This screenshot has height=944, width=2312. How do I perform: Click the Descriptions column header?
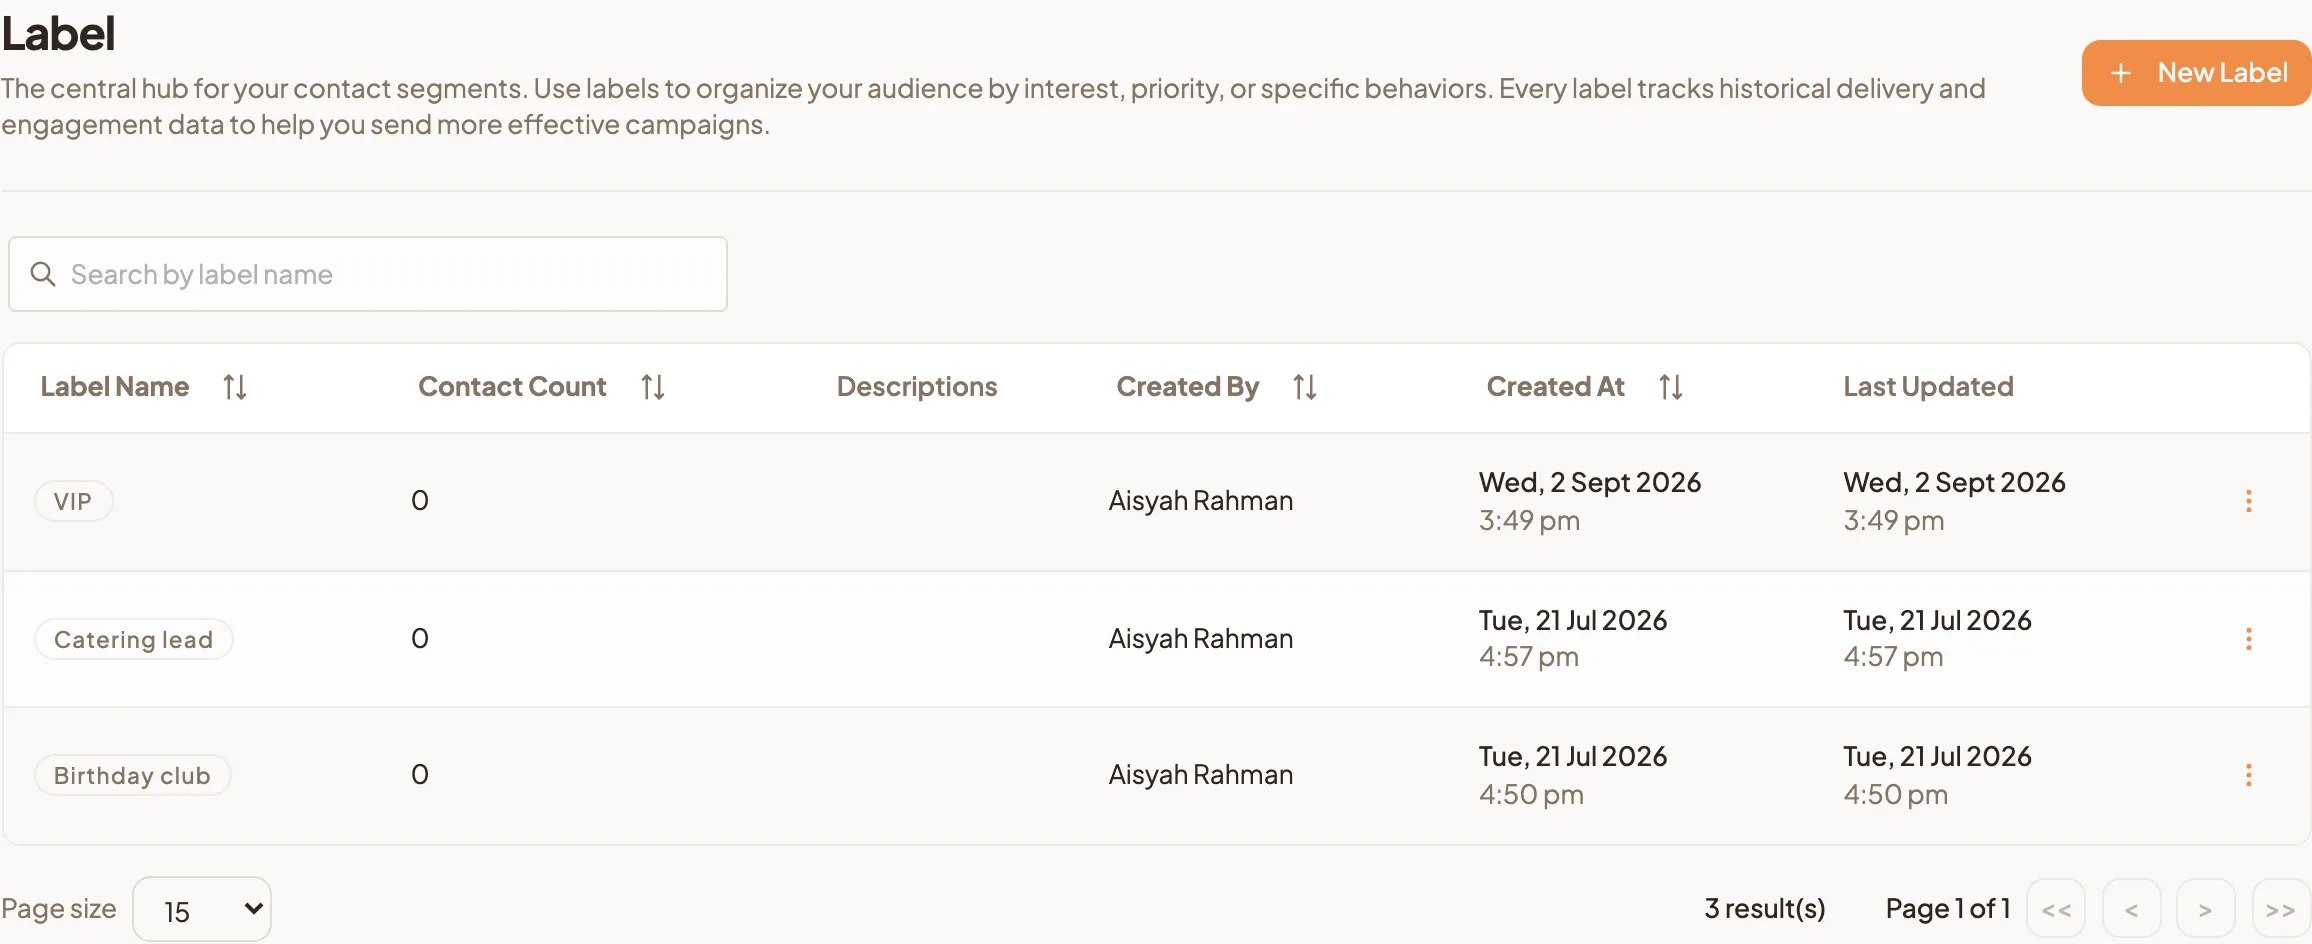tap(917, 387)
